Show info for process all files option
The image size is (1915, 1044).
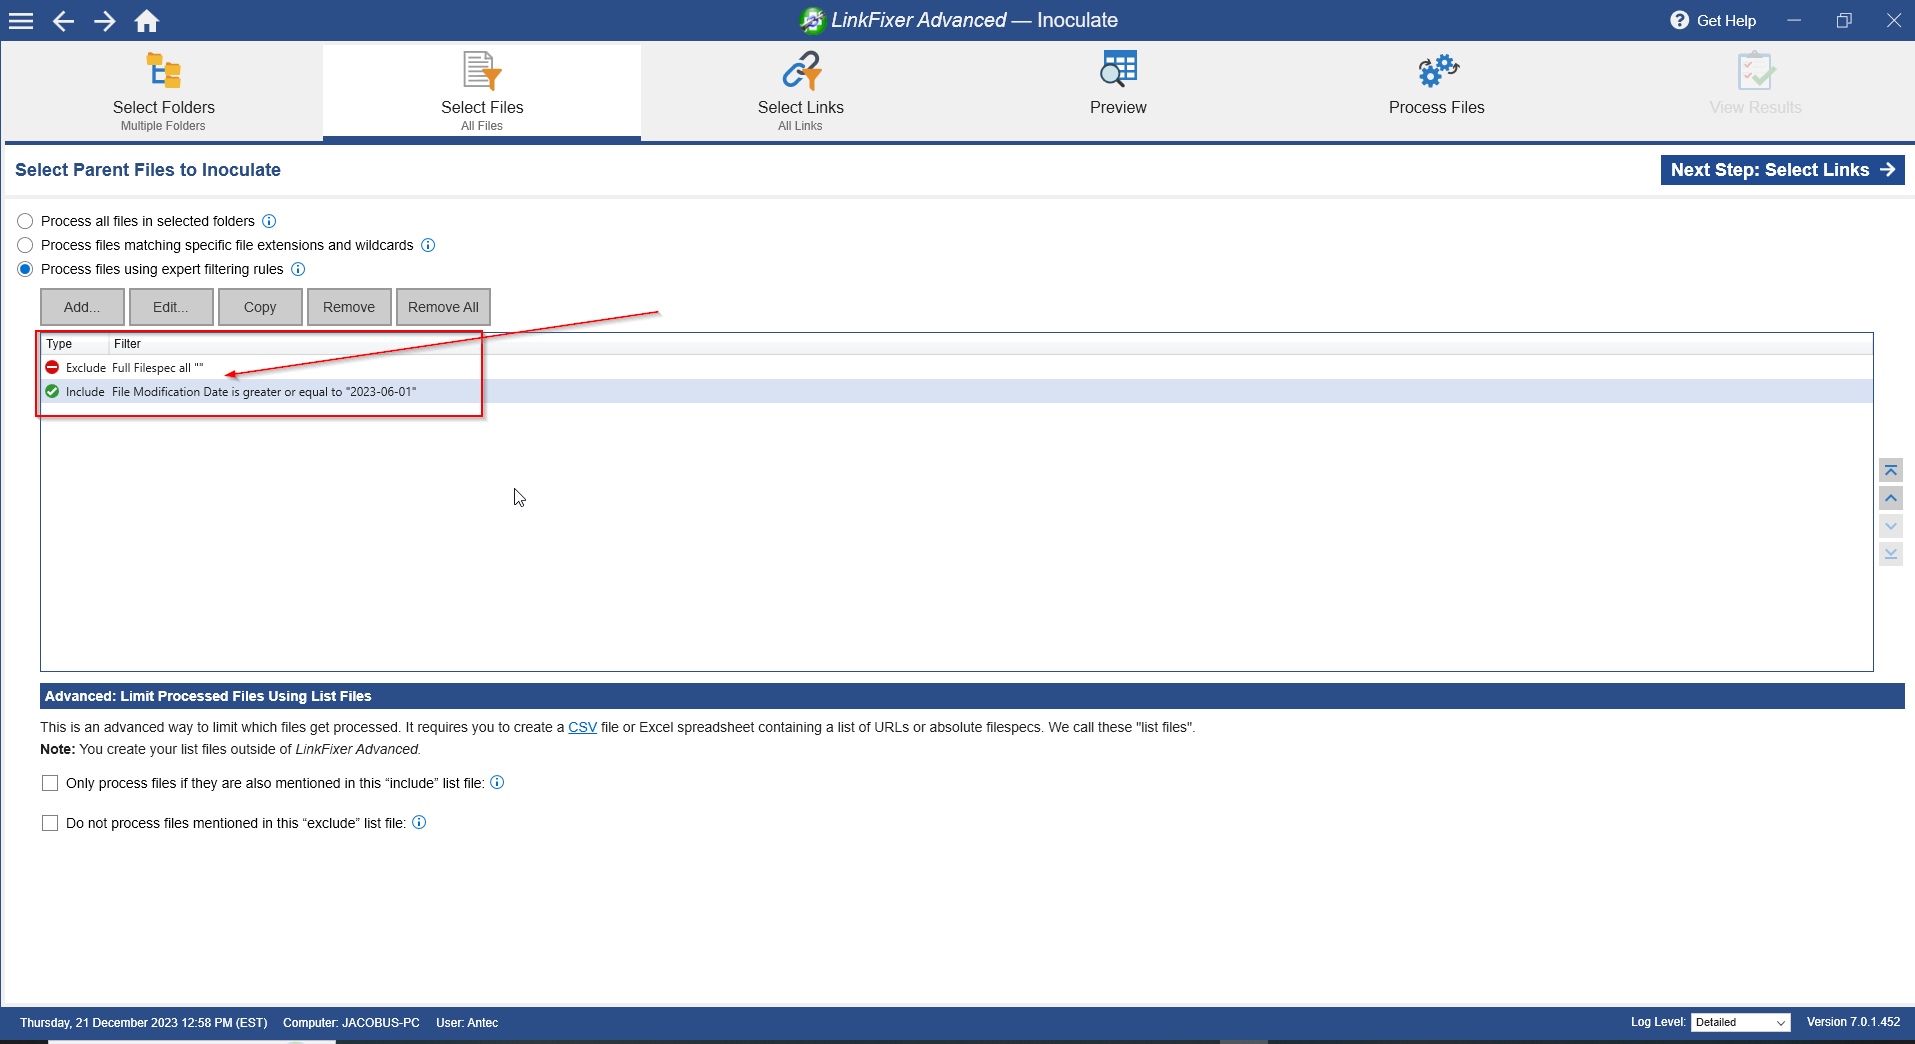click(x=269, y=221)
